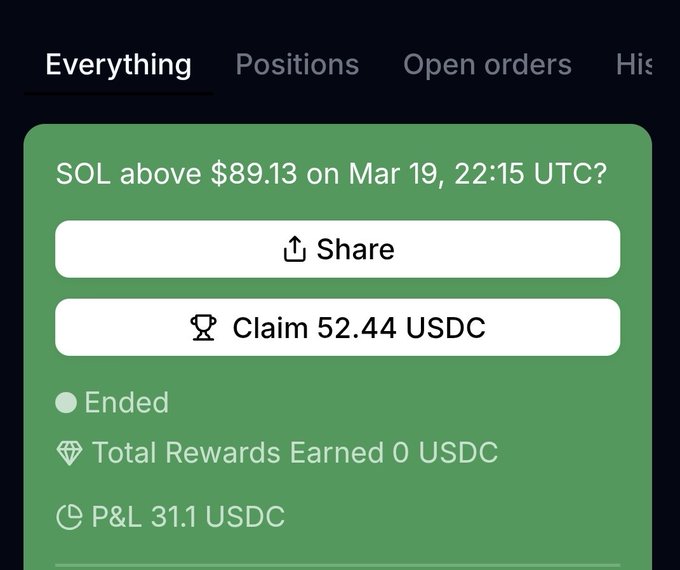Image resolution: width=680 pixels, height=570 pixels.
Task: Claim the 52.44 USDC winnings
Action: click(337, 327)
